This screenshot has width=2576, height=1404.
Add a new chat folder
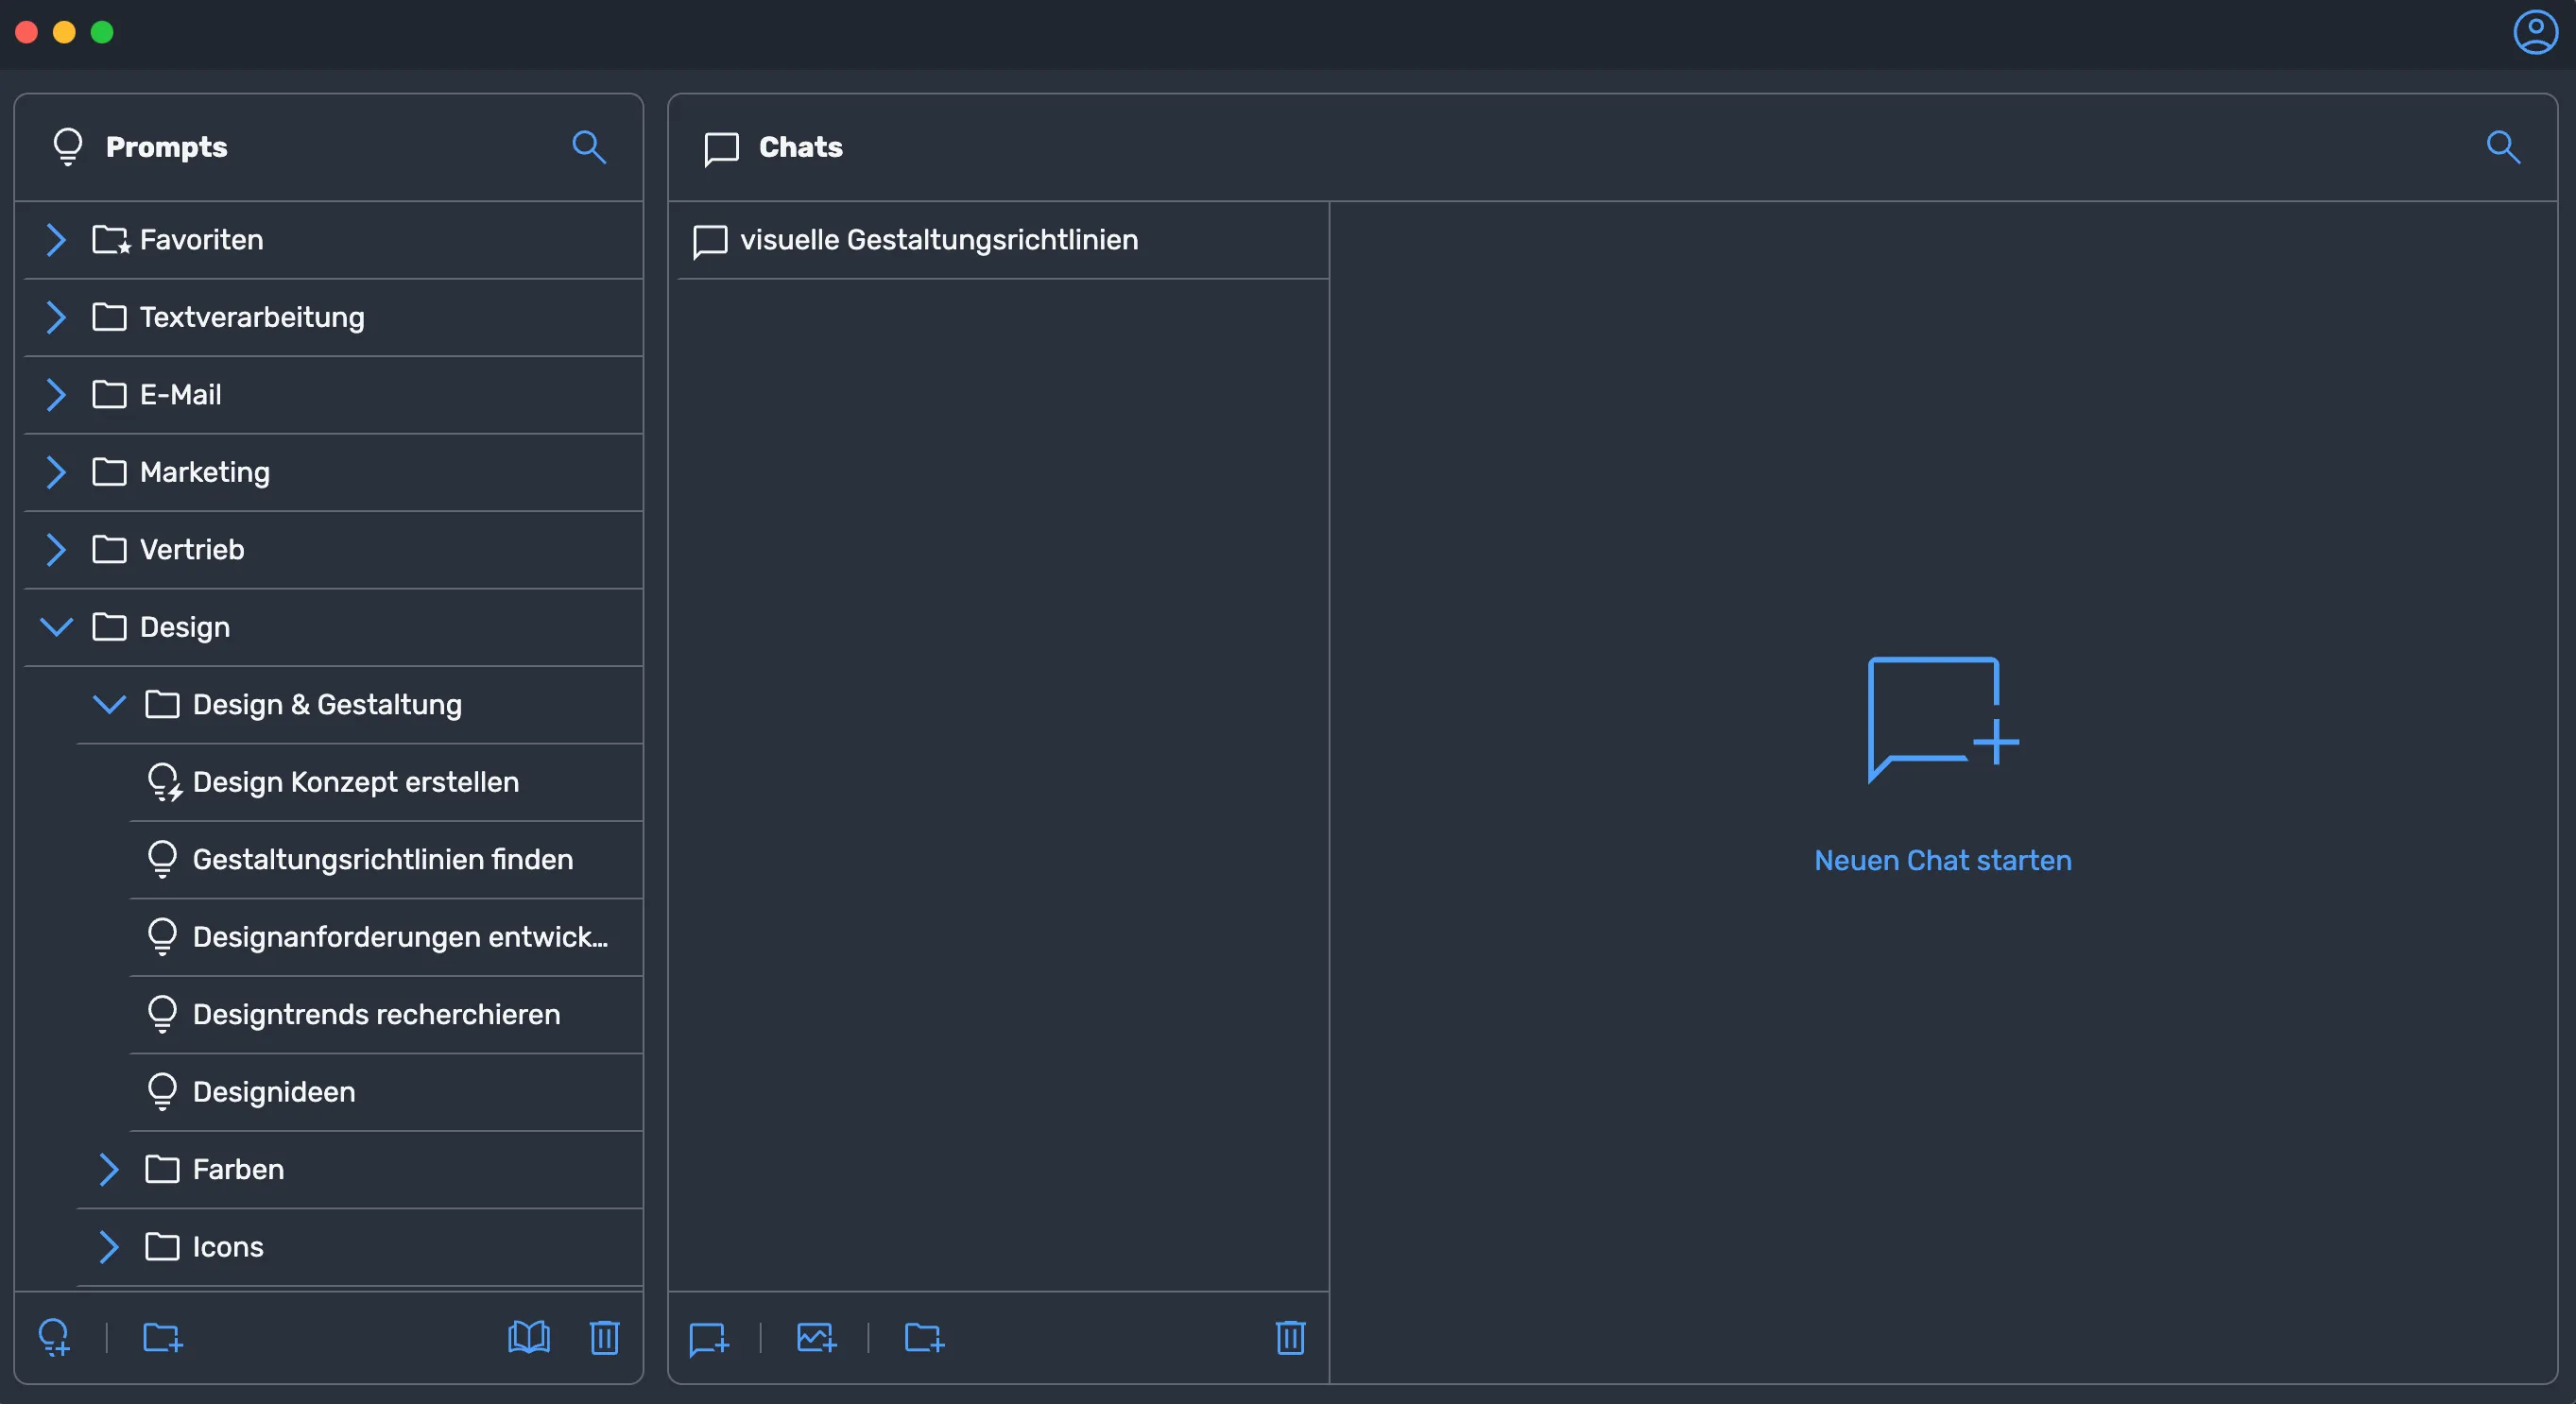pyautogui.click(x=924, y=1338)
